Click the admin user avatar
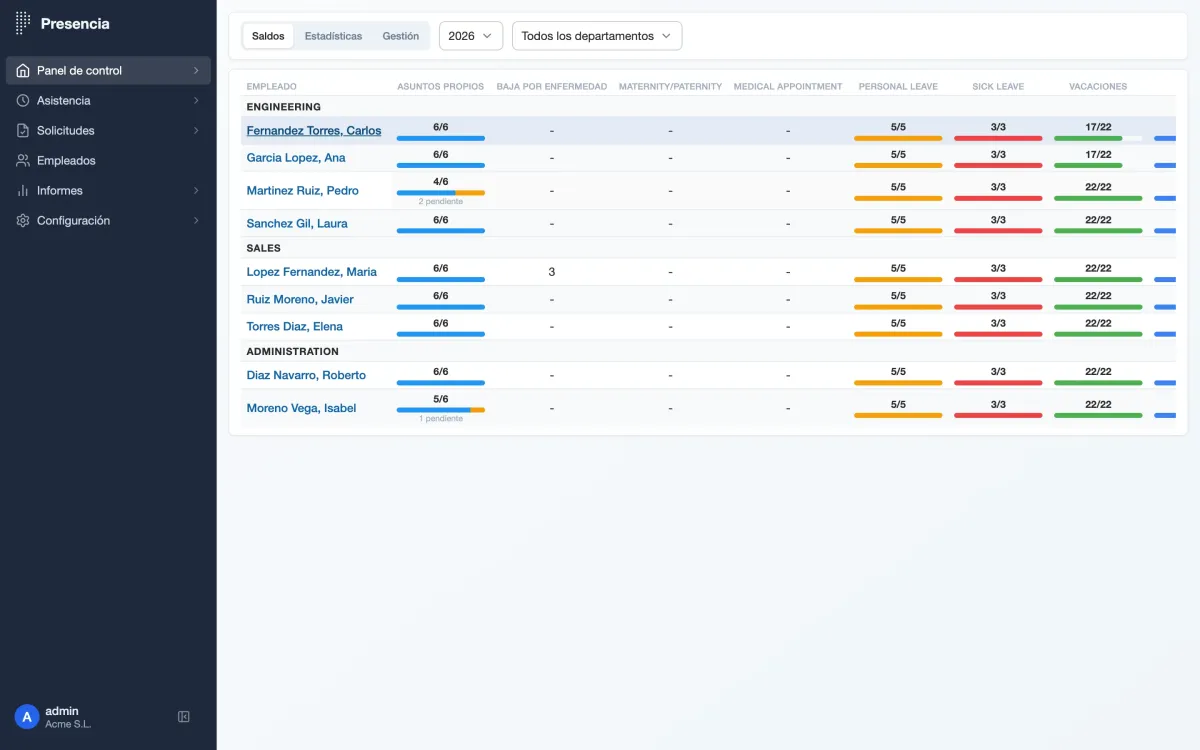This screenshot has width=1200, height=750. (x=27, y=717)
